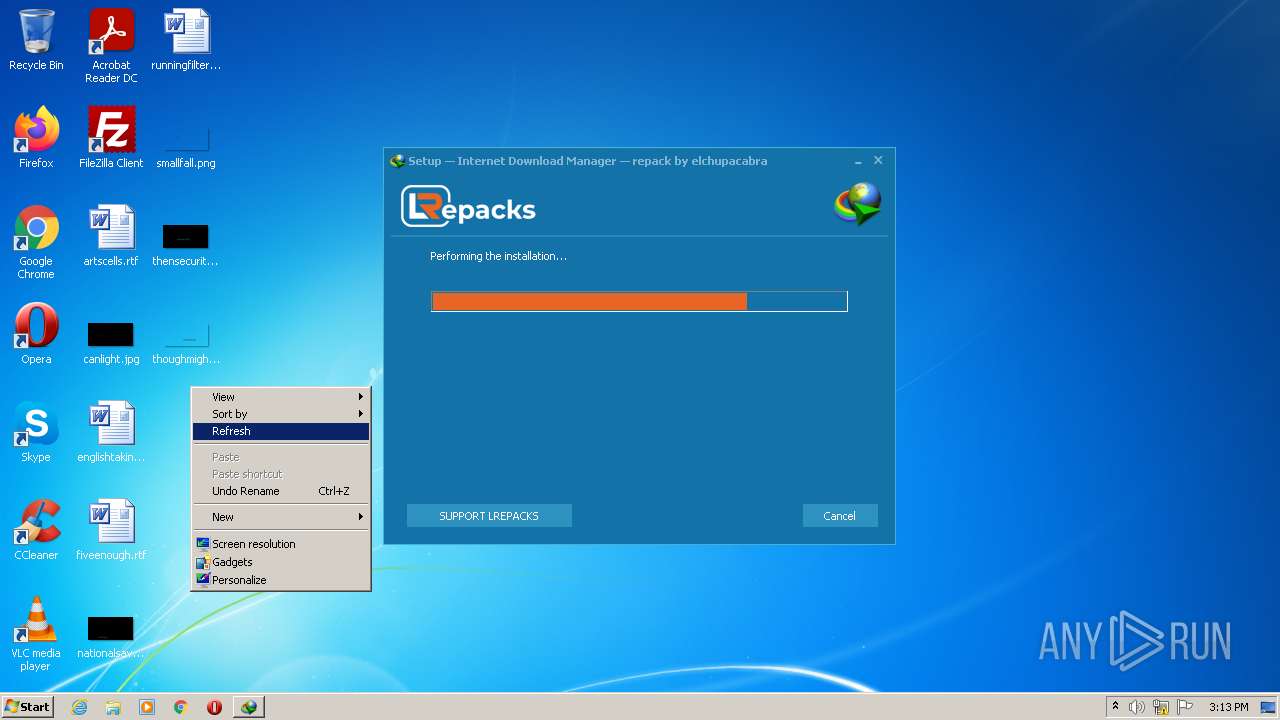This screenshot has height=720, width=1280.
Task: Open the volume speaker tray icon
Action: (x=1137, y=707)
